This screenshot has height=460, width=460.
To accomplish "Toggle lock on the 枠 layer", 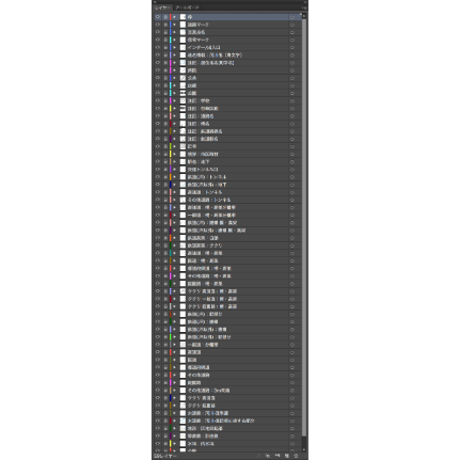I will pos(165,17).
